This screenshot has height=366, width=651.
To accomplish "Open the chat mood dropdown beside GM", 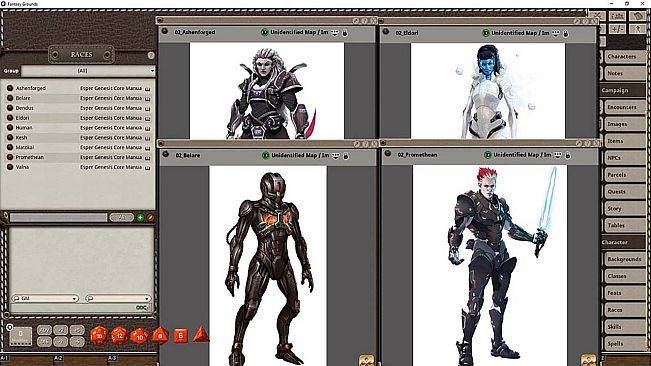I will point(118,298).
